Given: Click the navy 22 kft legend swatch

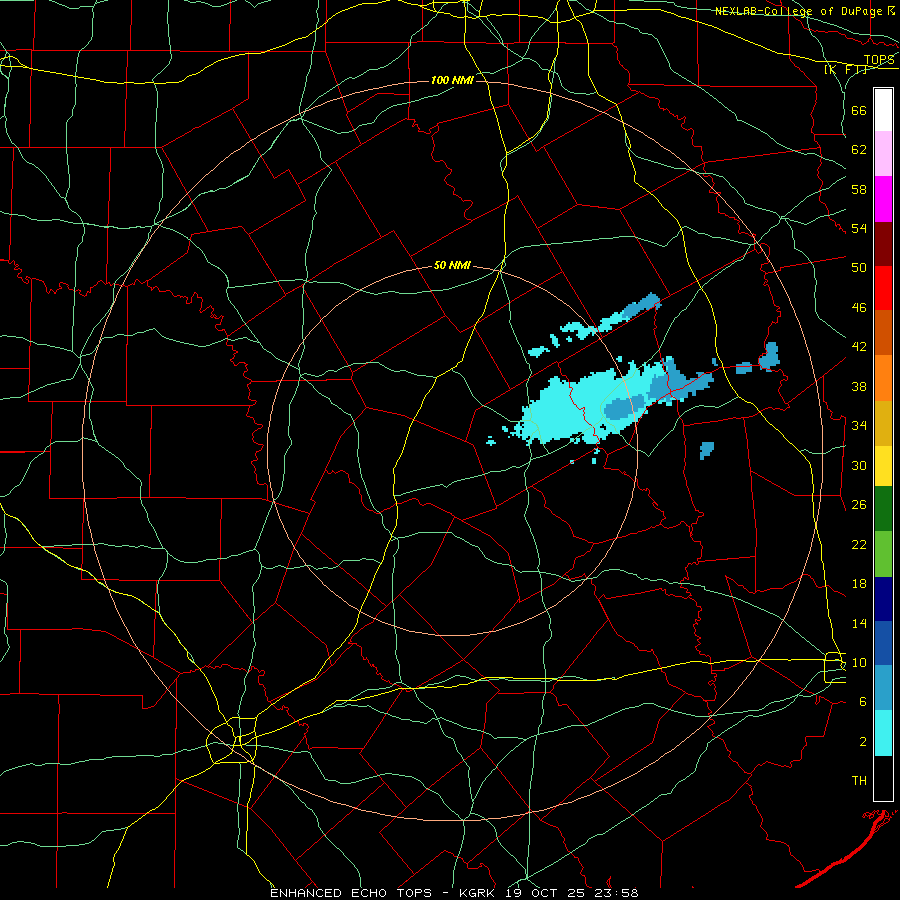Looking at the screenshot, I should coord(883,599).
